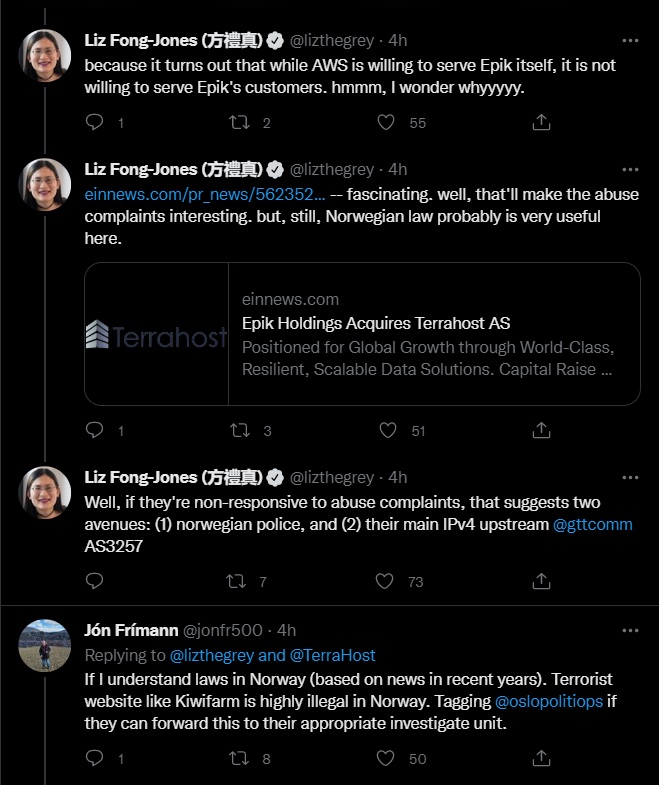Open the einnews.com/pr_news link
The height and width of the screenshot is (785, 659).
(205, 194)
